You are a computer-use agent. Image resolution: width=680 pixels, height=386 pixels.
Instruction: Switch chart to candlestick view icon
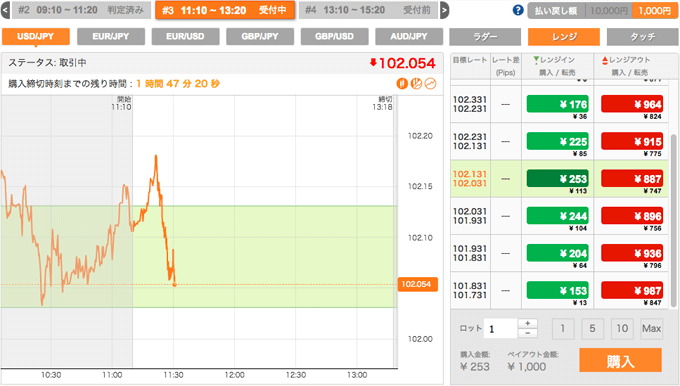click(402, 84)
